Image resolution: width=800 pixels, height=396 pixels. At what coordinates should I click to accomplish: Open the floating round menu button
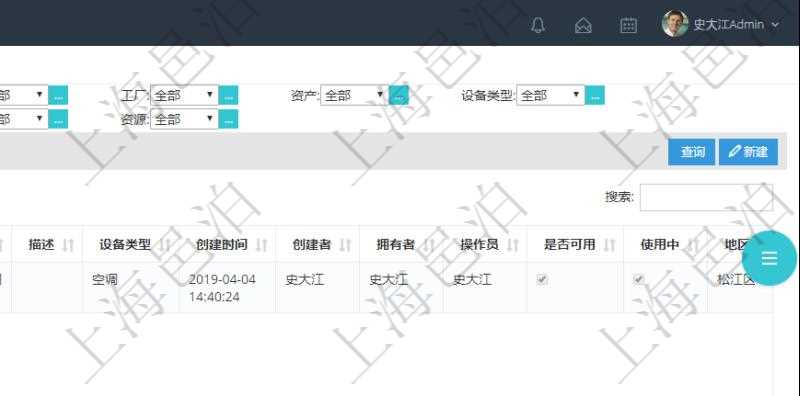point(769,258)
